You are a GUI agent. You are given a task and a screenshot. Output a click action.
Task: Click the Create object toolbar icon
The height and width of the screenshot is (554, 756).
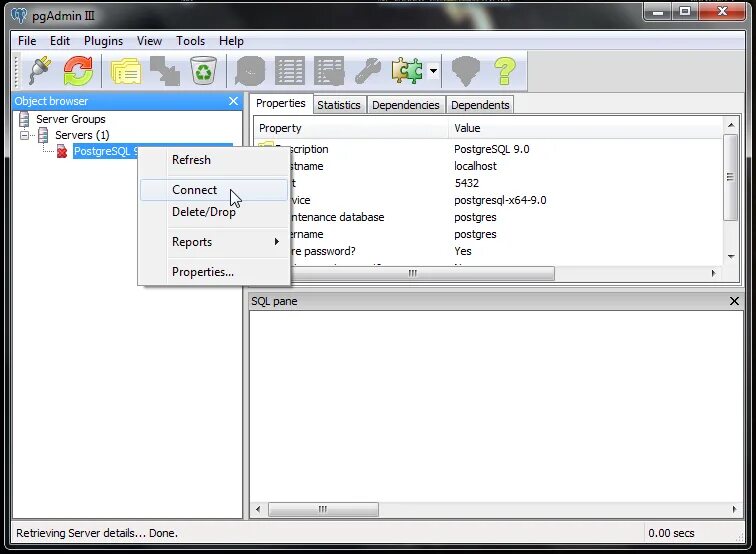coord(165,71)
